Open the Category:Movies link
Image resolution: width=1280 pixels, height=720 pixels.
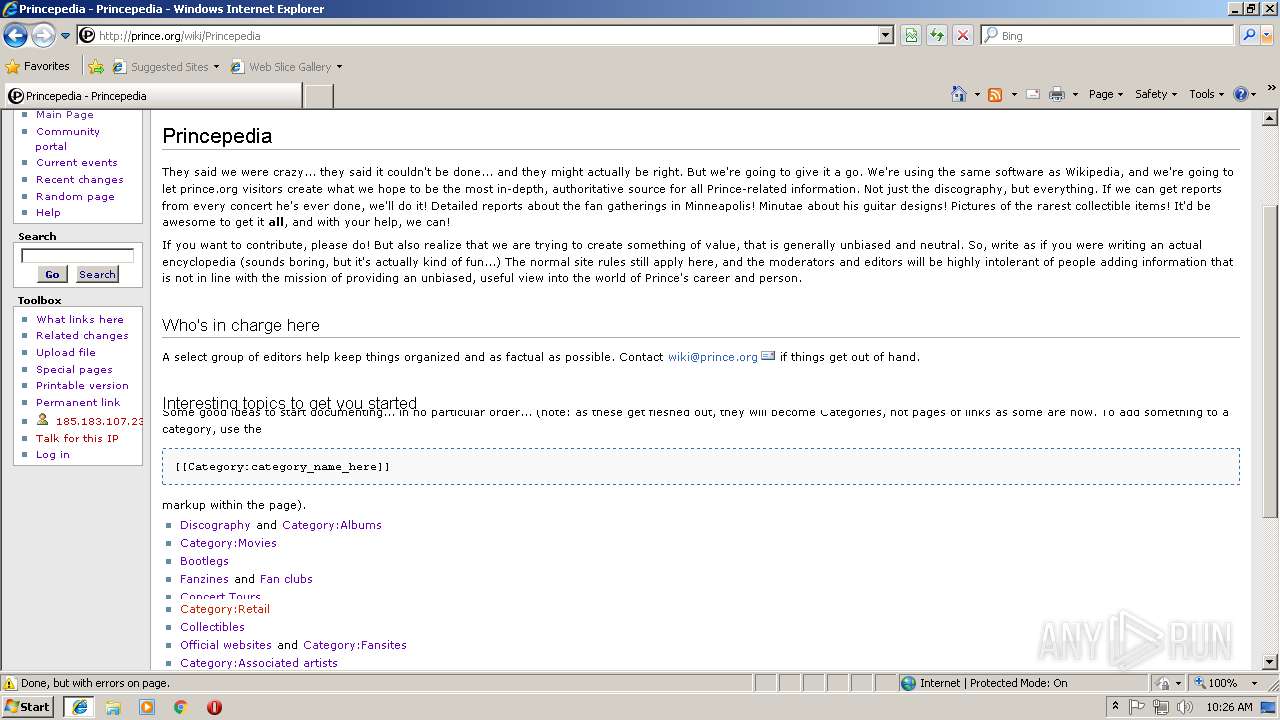[228, 542]
